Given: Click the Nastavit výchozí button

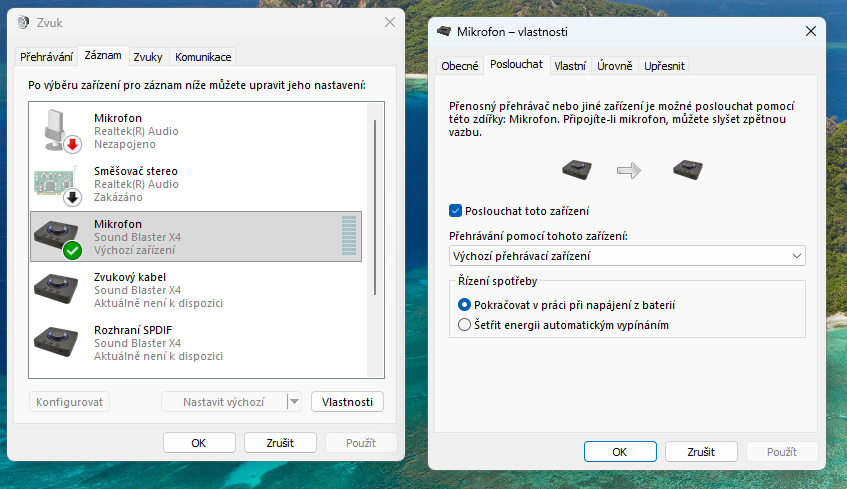Looking at the screenshot, I should 224,402.
